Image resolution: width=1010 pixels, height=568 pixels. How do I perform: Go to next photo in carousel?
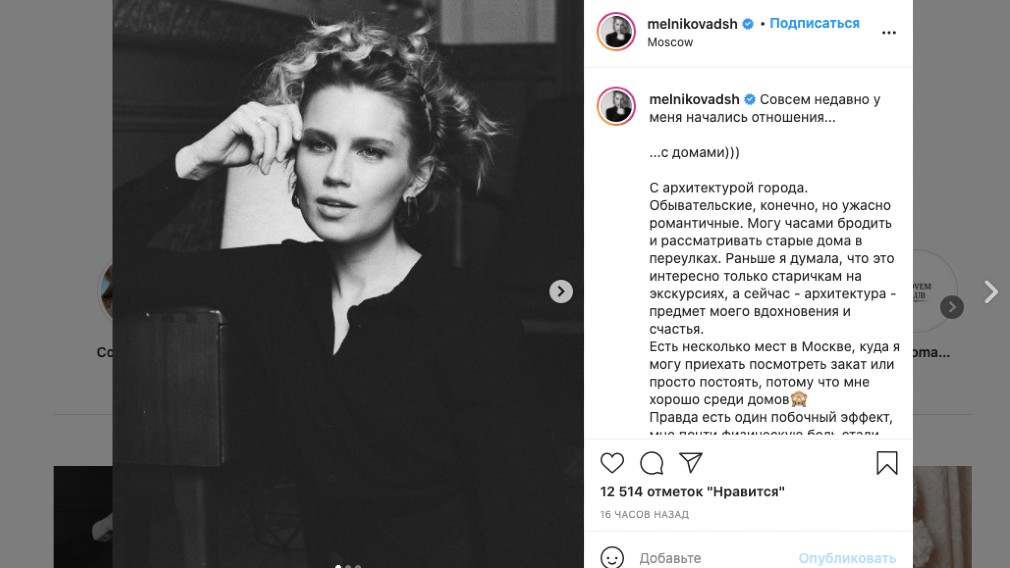(561, 291)
